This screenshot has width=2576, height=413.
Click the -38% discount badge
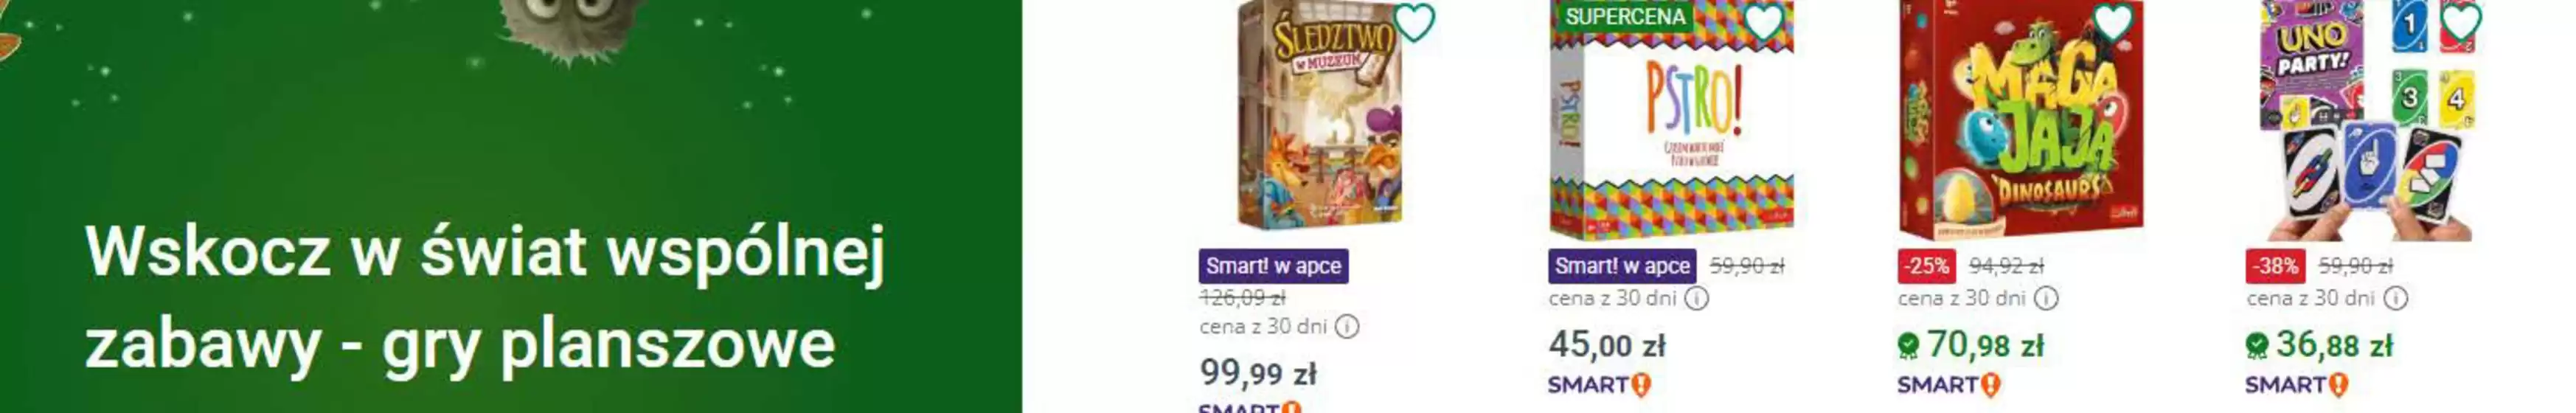click(2276, 266)
